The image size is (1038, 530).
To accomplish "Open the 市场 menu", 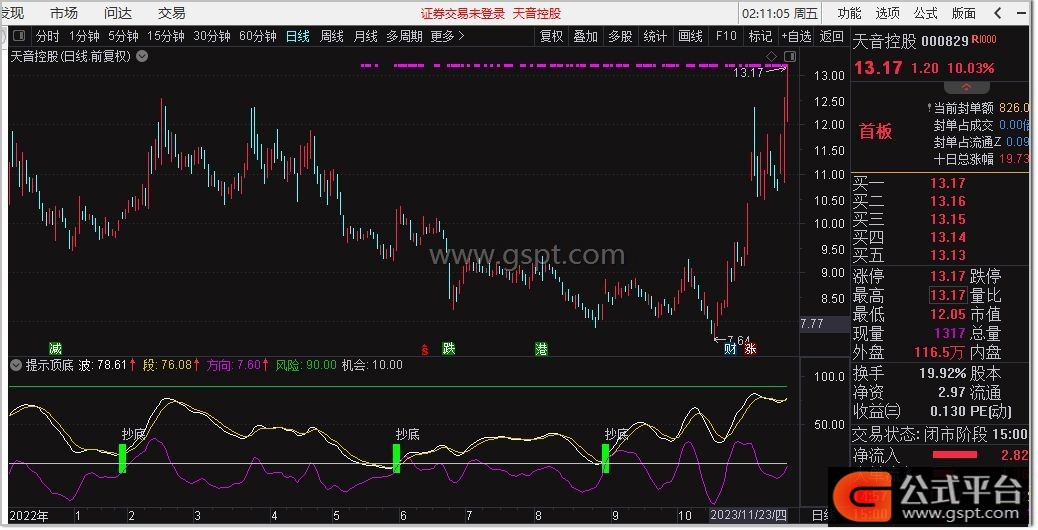I will pos(64,13).
